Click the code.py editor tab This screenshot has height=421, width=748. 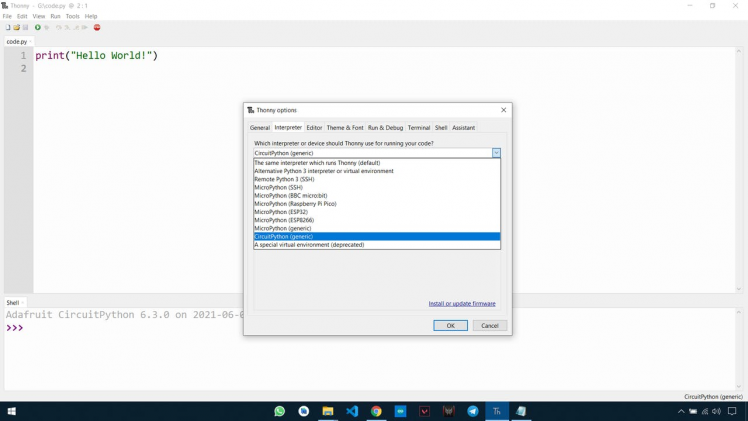coord(17,41)
